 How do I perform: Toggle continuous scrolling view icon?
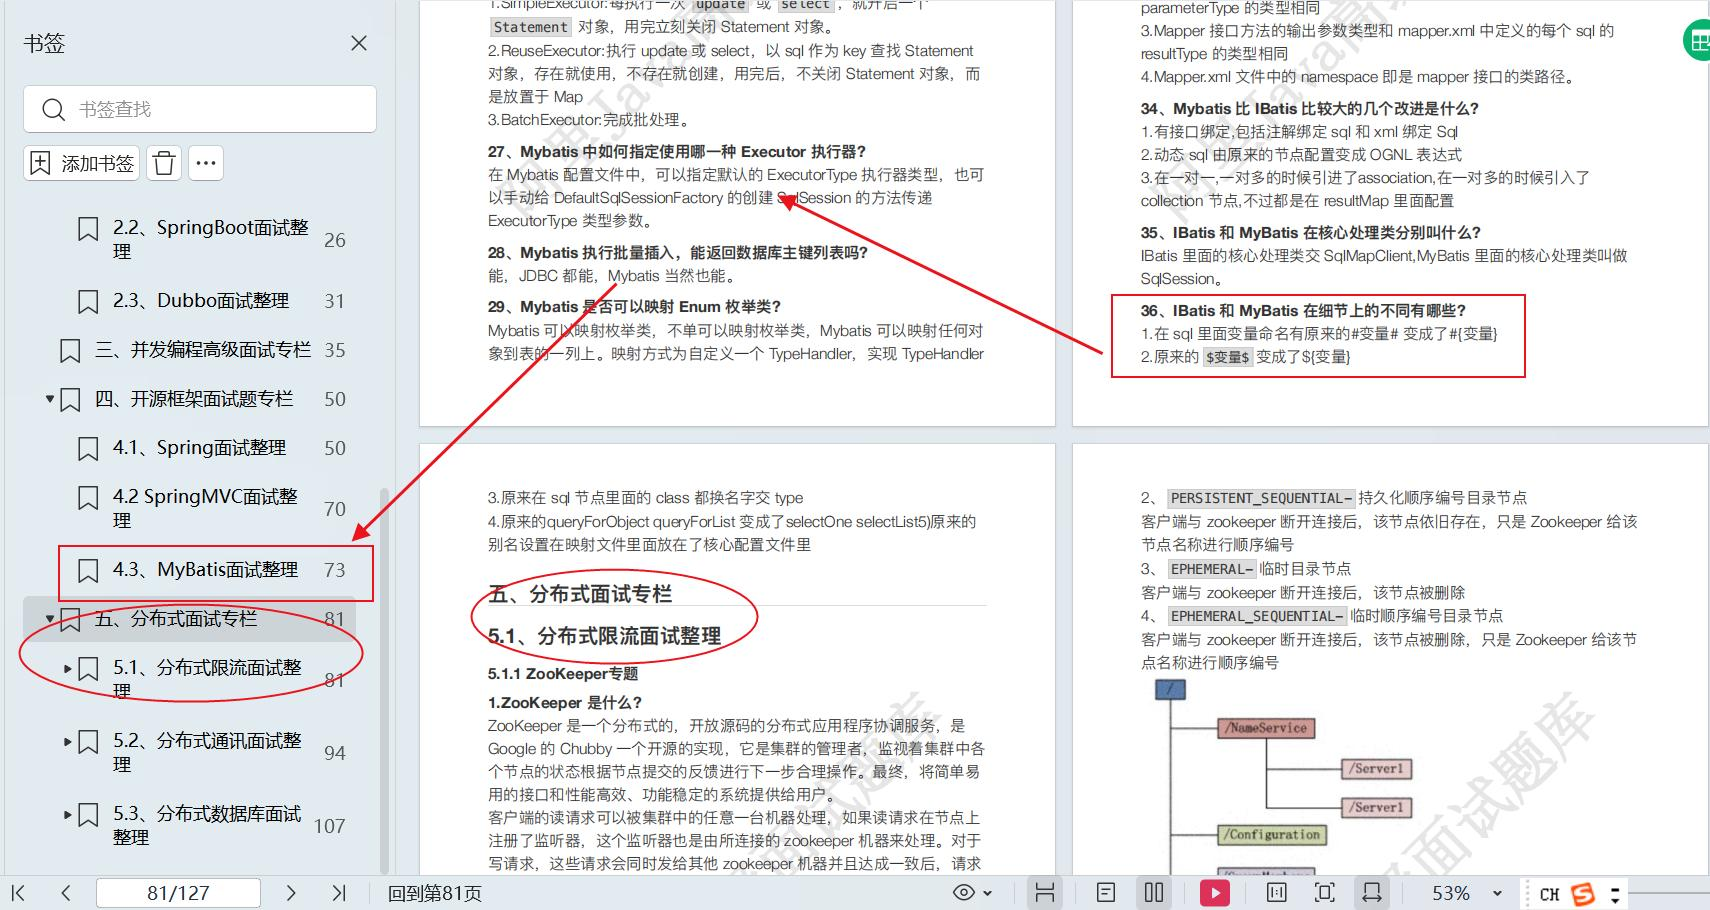(1045, 893)
